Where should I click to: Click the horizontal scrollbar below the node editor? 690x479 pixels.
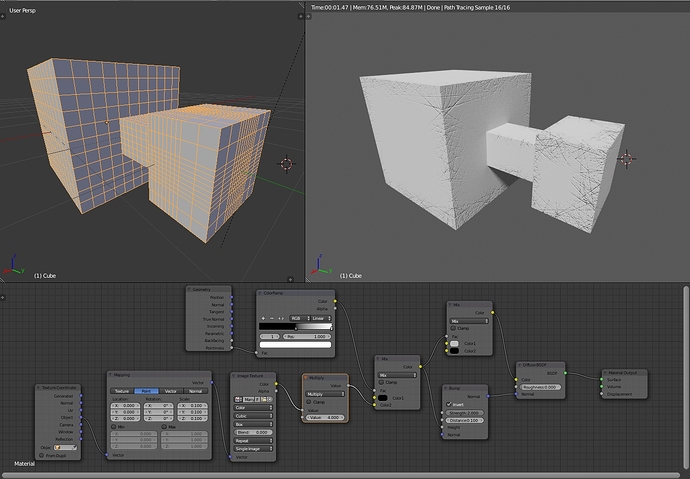(x=340, y=475)
